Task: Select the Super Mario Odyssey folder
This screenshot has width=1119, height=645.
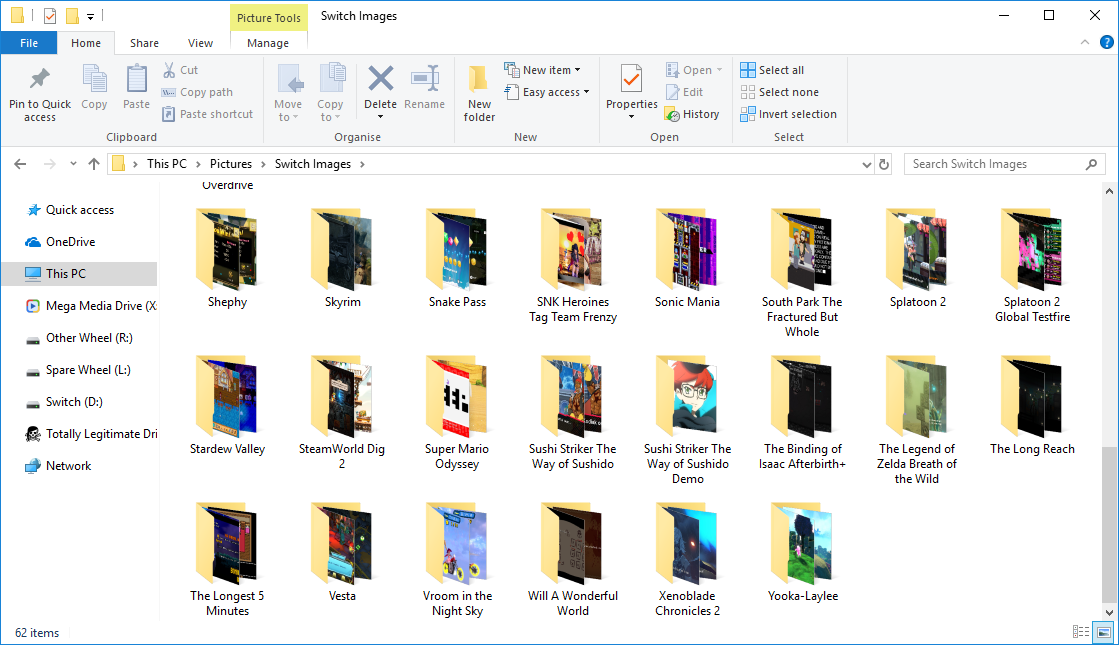Action: point(457,412)
